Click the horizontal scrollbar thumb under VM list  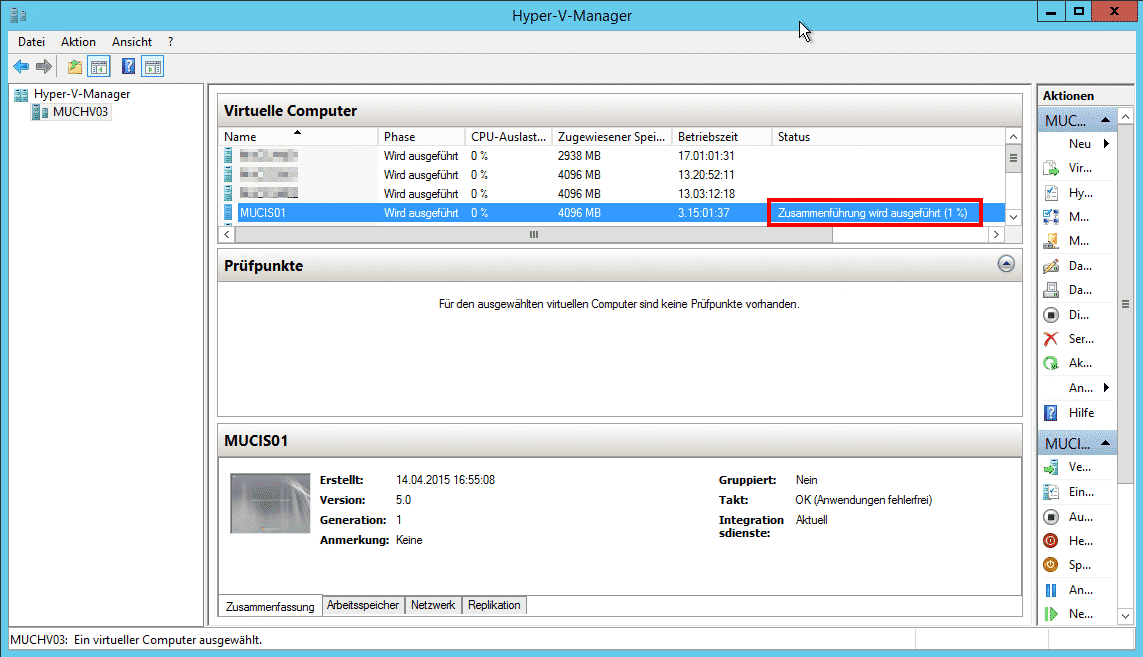pos(534,235)
